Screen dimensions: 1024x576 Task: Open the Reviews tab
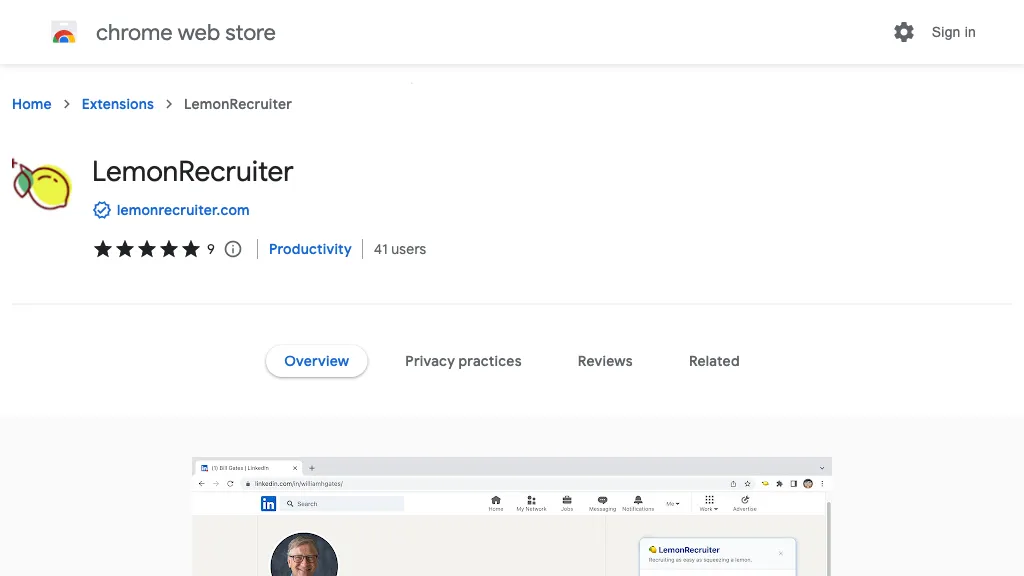click(605, 361)
